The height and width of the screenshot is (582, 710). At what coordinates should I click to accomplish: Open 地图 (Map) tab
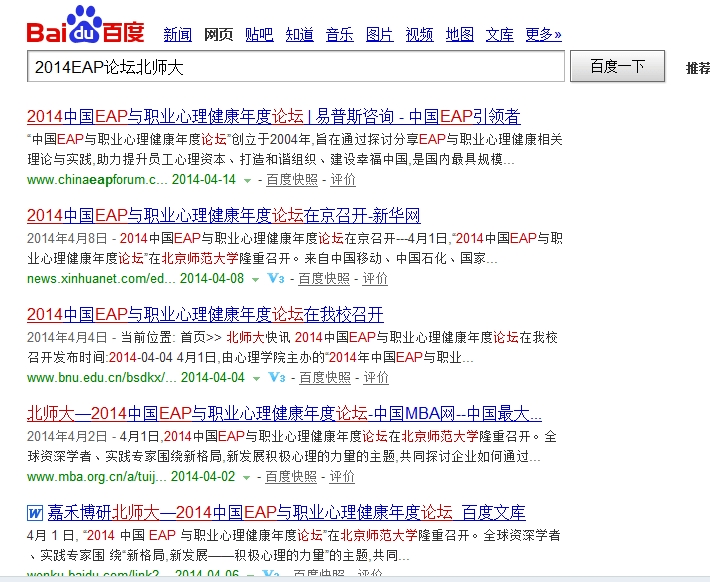click(459, 35)
